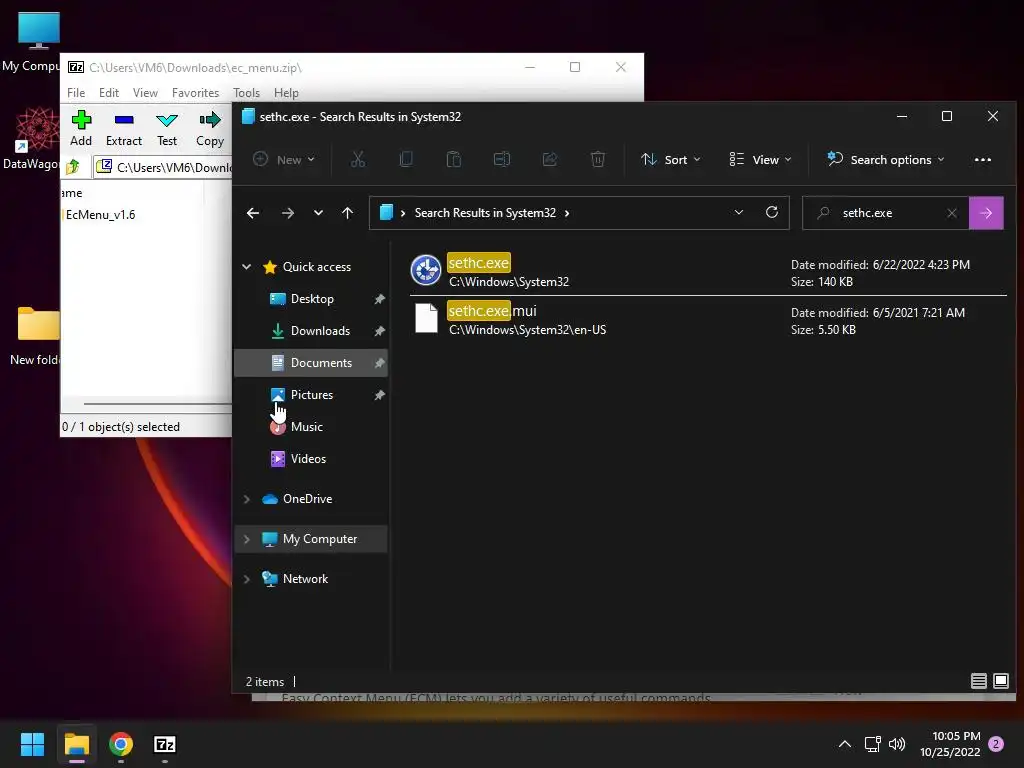Refresh the search results

pos(772,212)
